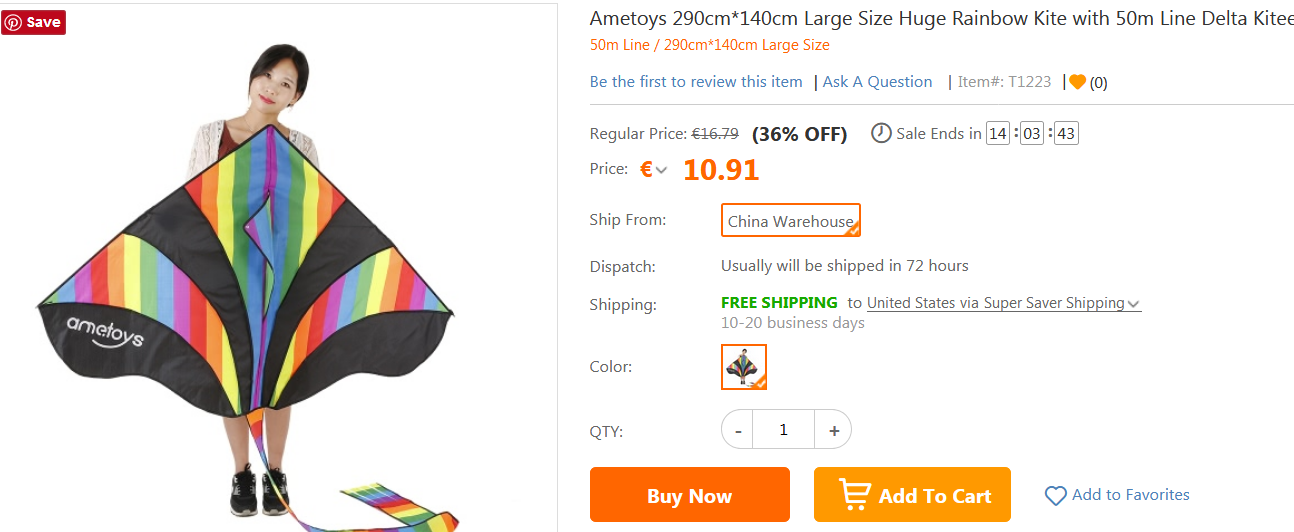Viewport: 1294px width, 532px height.
Task: Select the rainbow kite color swatch
Action: point(743,366)
